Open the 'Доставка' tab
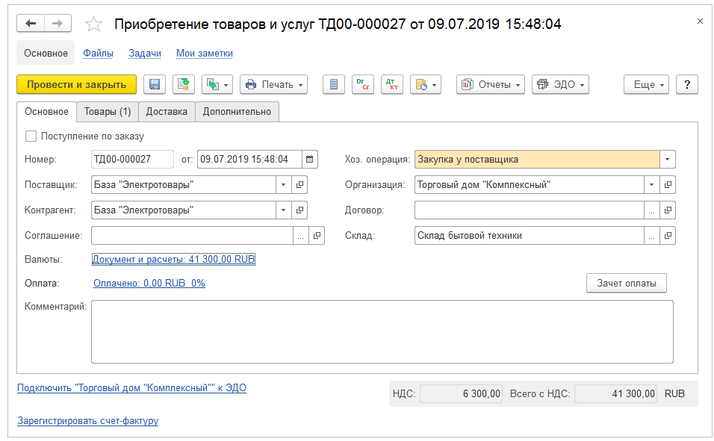This screenshot has width=714, height=441. (166, 111)
